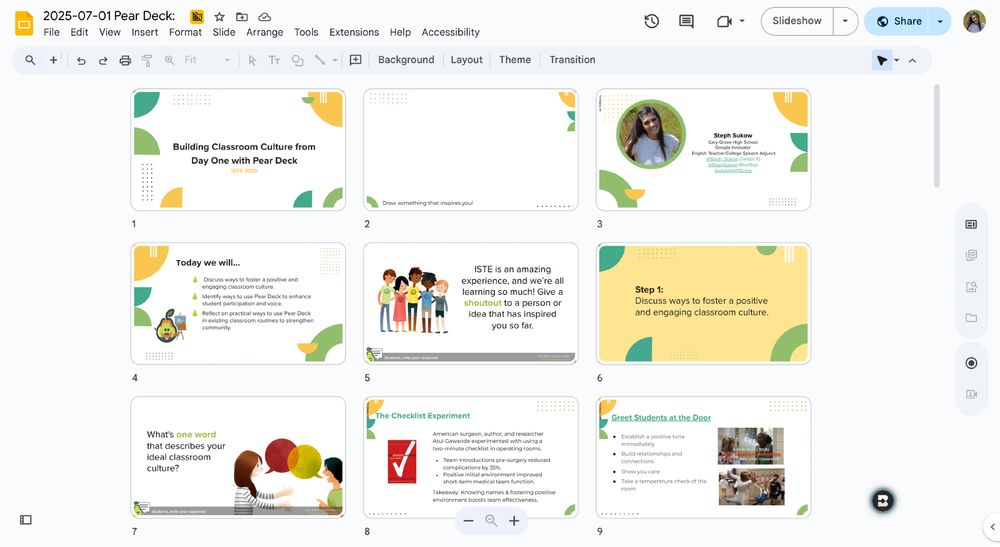Click the video camera icon below record

(x=971, y=395)
